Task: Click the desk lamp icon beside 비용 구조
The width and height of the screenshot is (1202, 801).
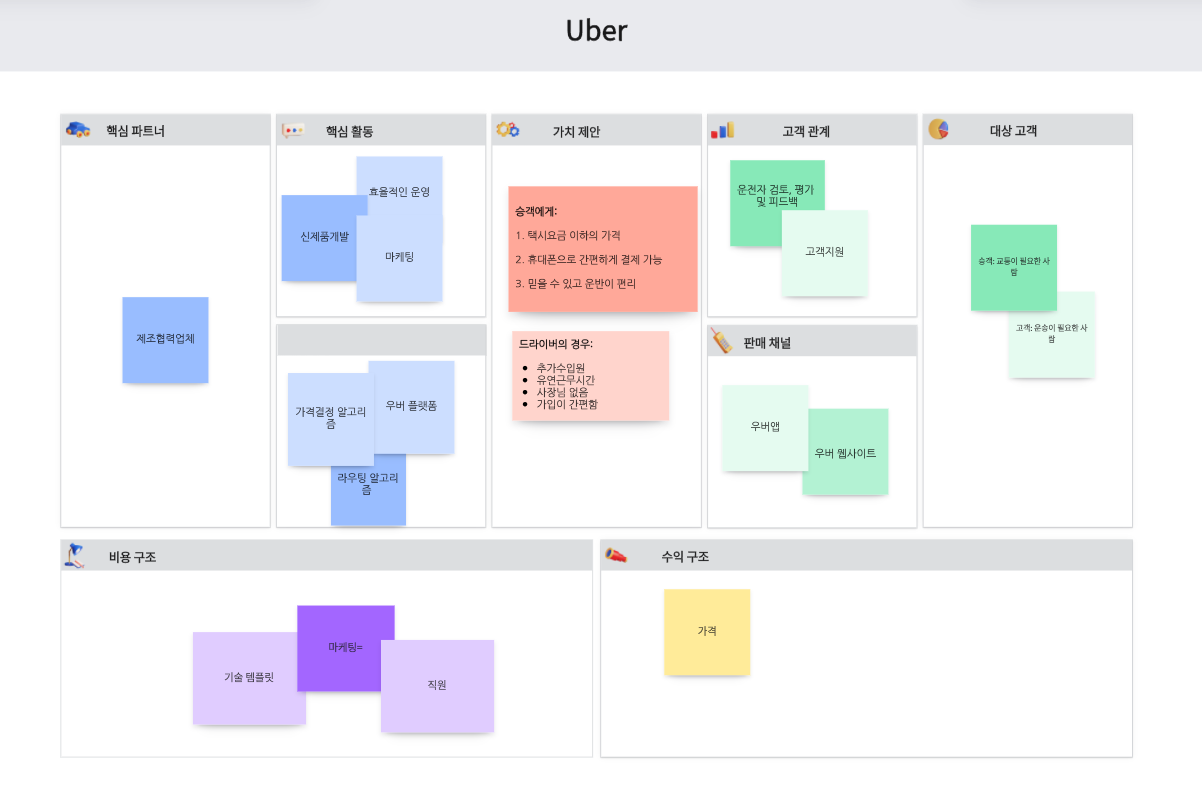Action: point(74,555)
